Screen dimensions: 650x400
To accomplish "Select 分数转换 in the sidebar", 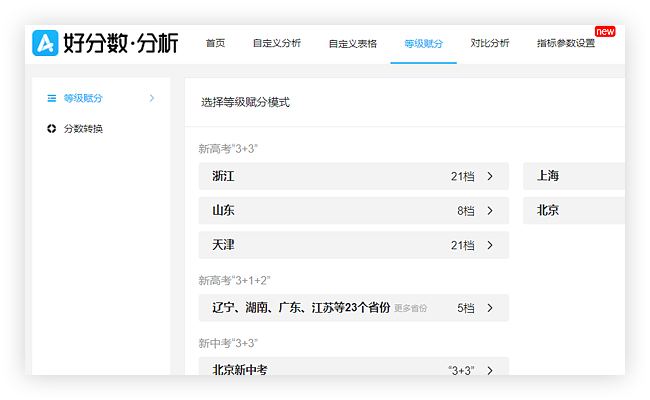I will [83, 128].
